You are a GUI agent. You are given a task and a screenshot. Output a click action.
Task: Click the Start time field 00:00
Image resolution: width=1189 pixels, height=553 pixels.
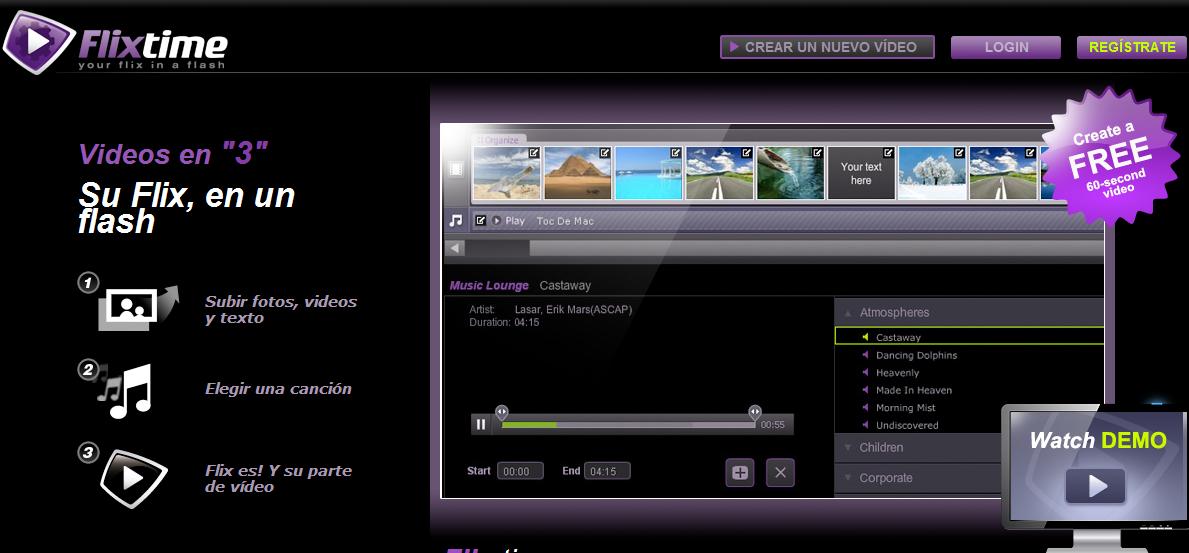coord(520,471)
